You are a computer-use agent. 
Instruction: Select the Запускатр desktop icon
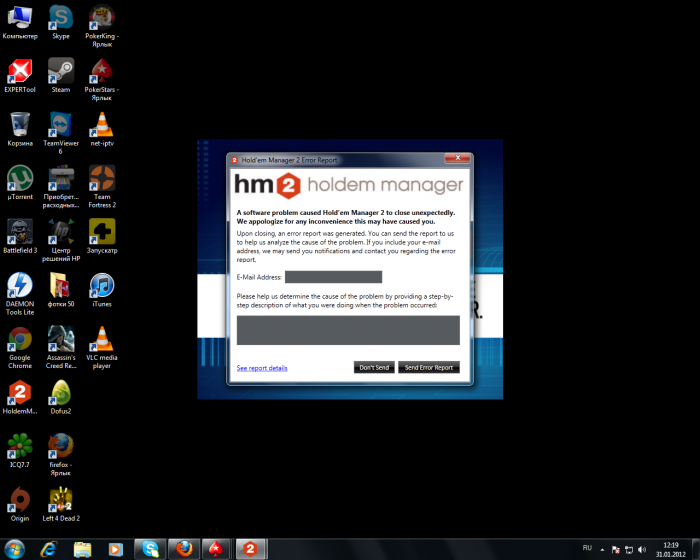click(x=102, y=237)
